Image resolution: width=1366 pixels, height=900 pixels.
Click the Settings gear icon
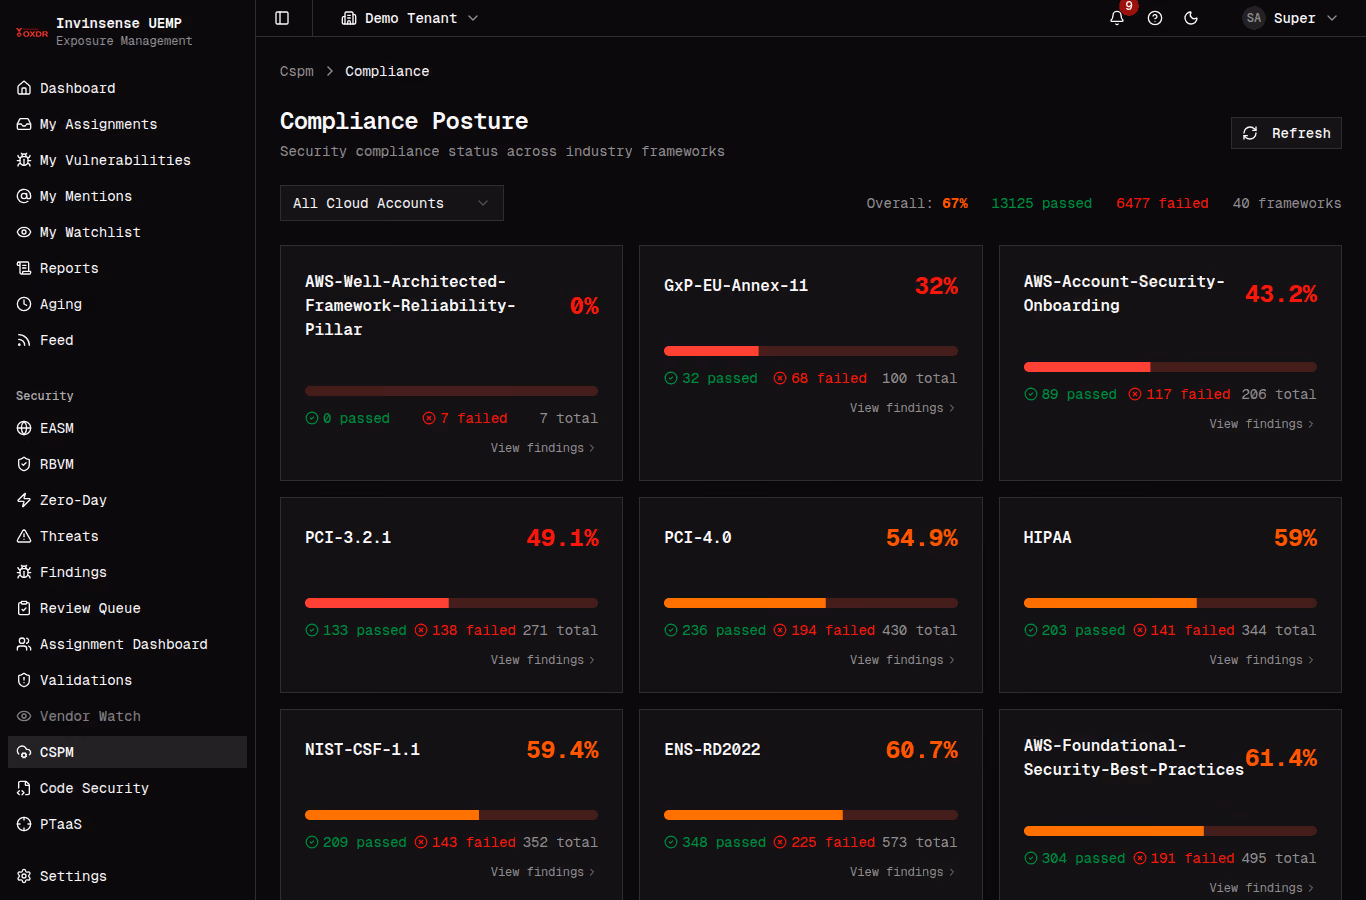pos(24,876)
